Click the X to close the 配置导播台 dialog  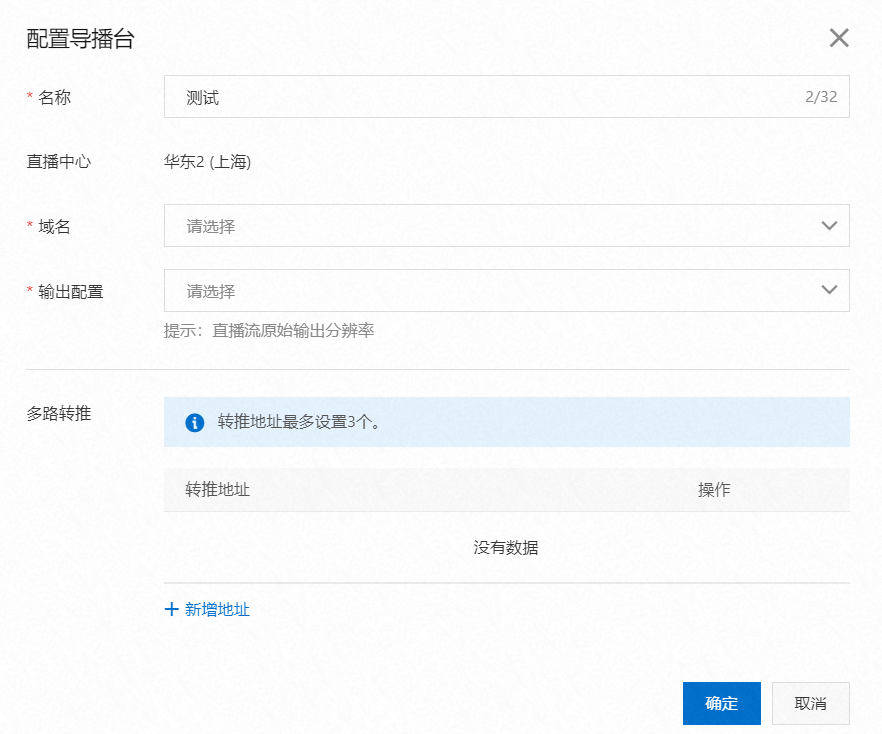838,38
